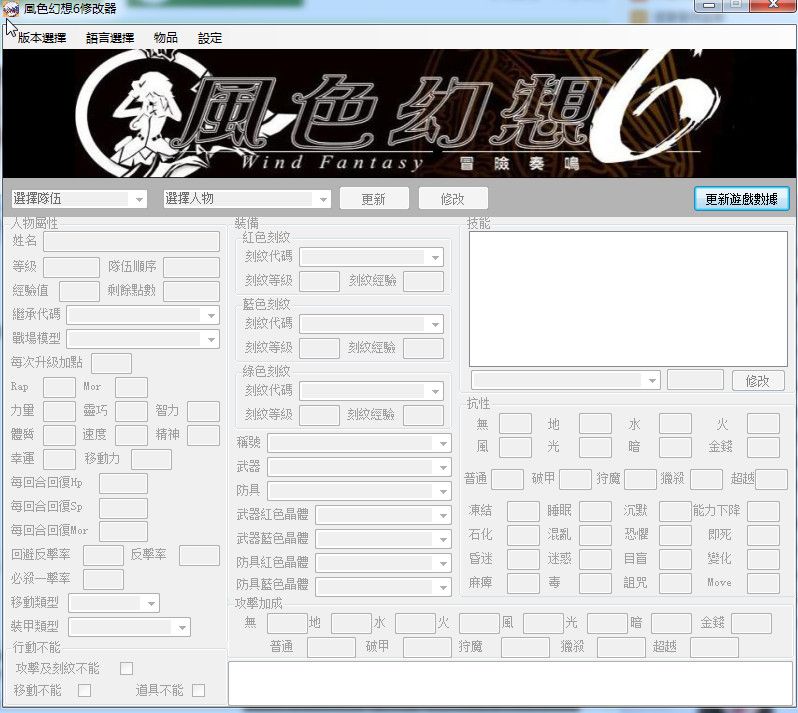Image resolution: width=798 pixels, height=713 pixels.
Task: Click the 紅色刻紋 刻紋等級 input field
Action: pos(320,281)
